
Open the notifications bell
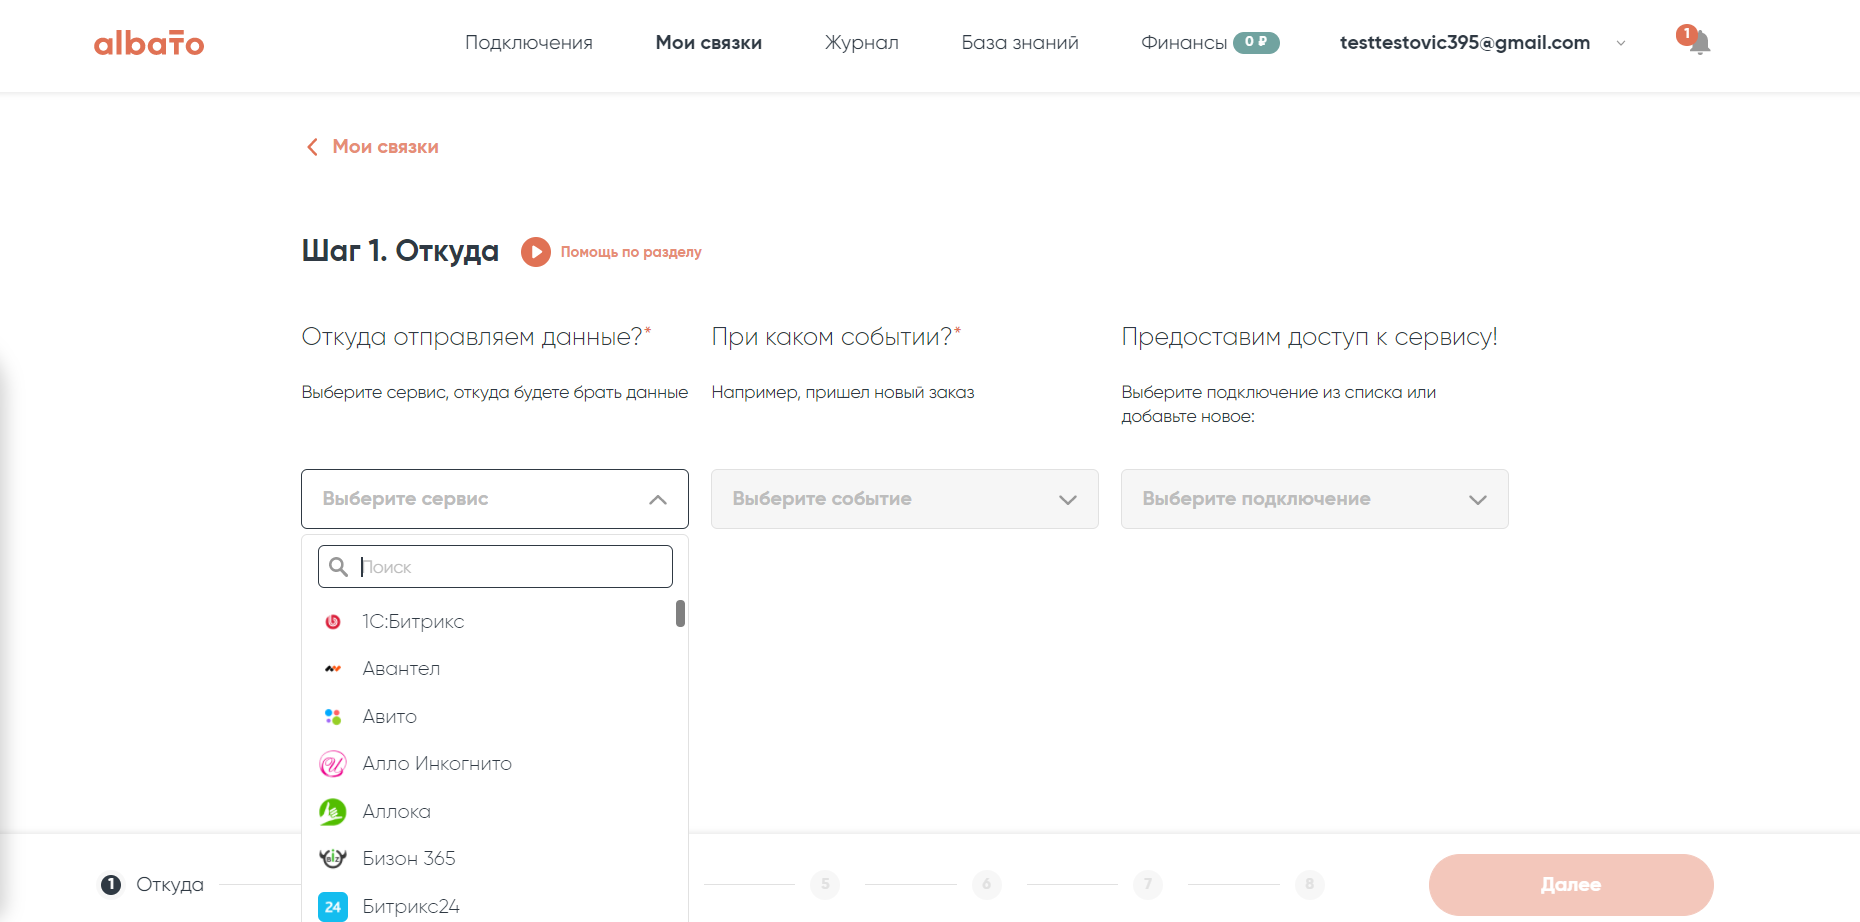(1699, 43)
